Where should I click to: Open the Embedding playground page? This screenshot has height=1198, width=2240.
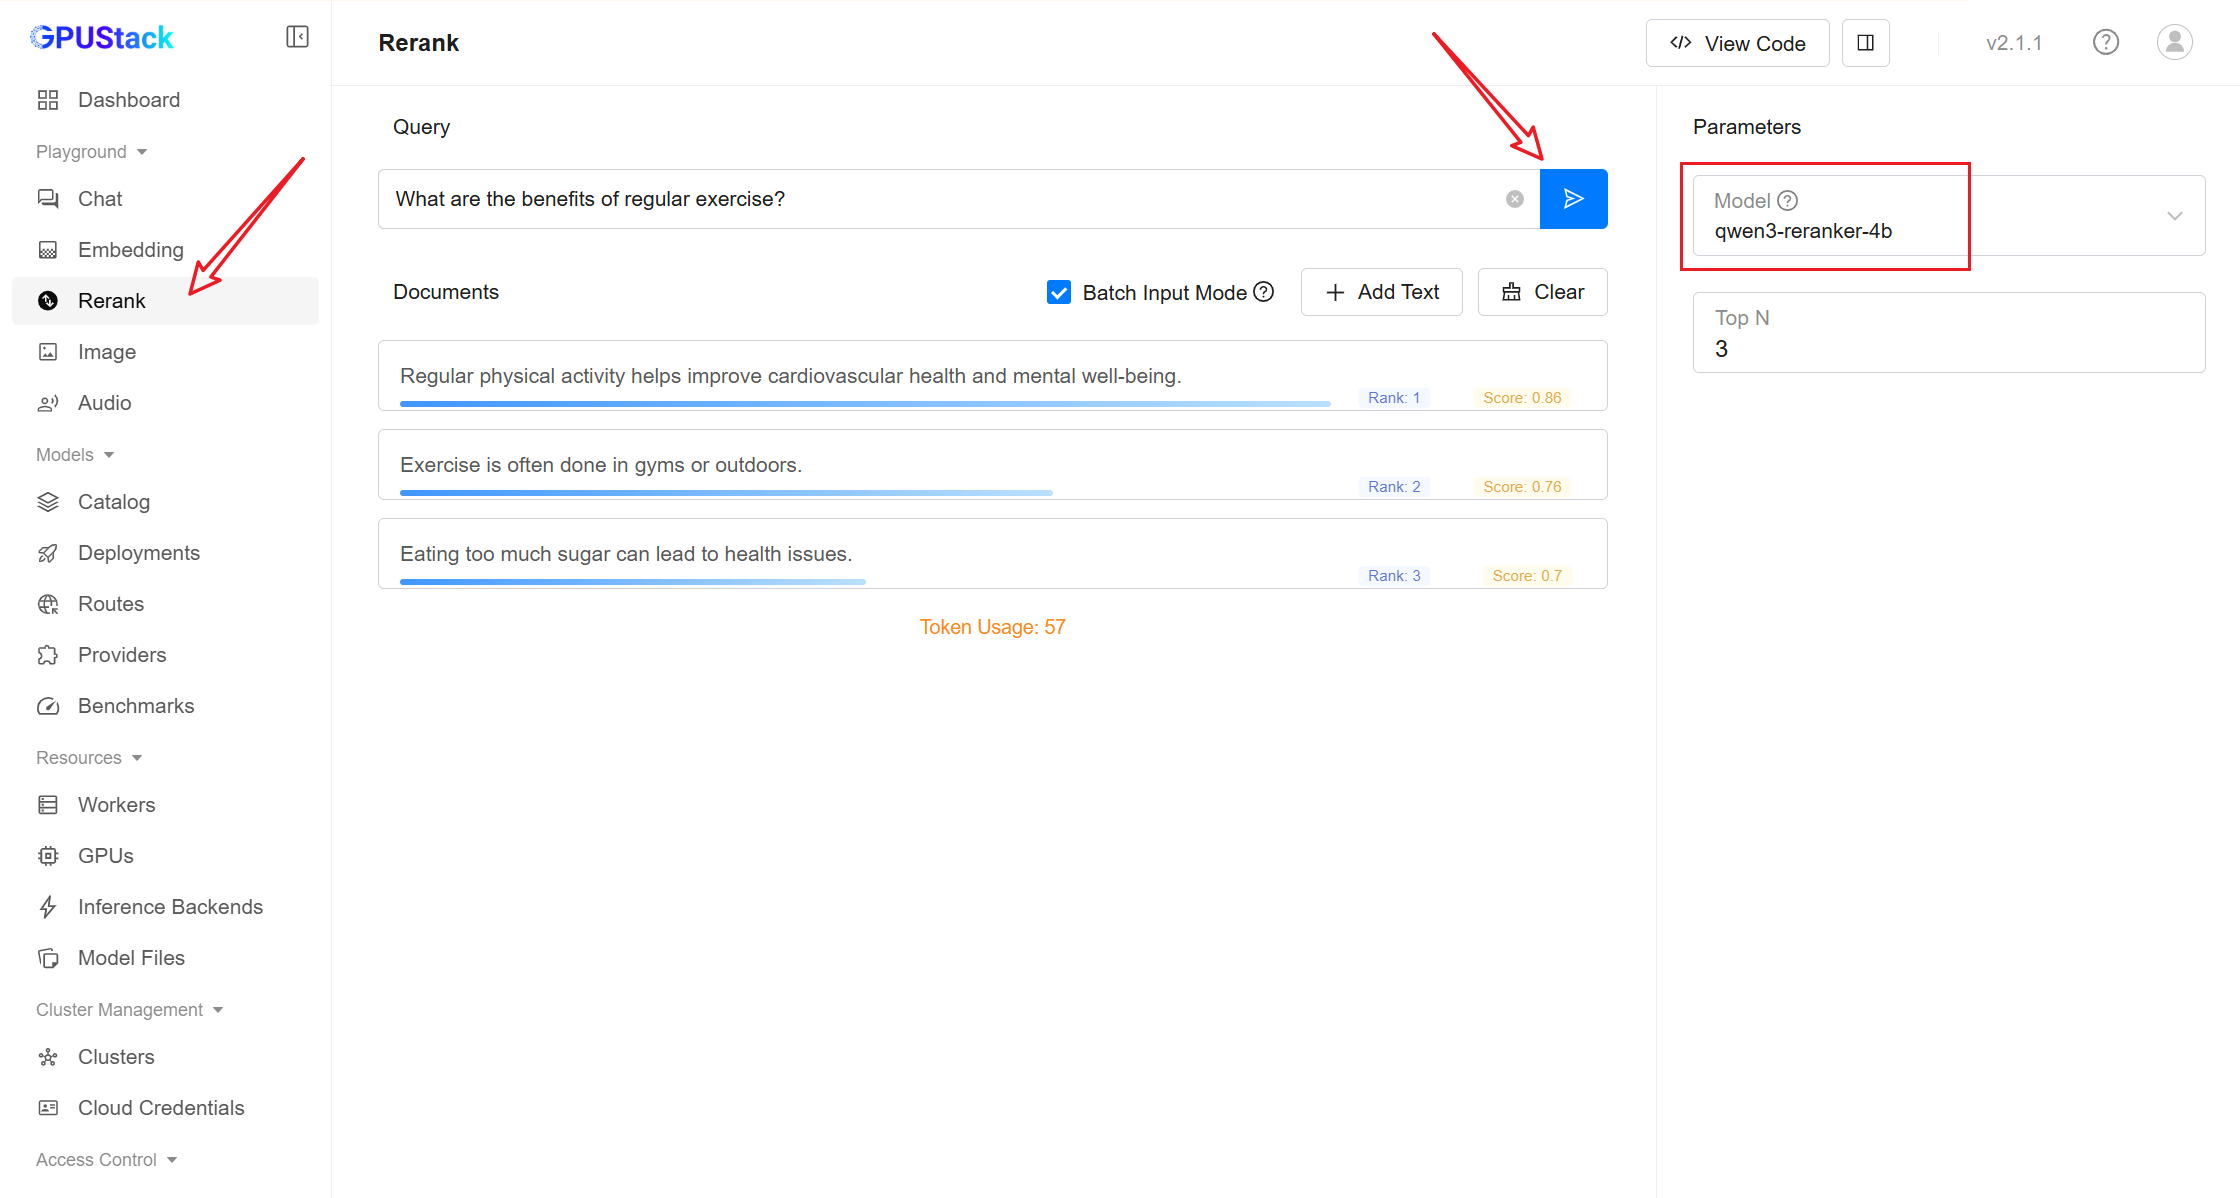click(x=130, y=250)
